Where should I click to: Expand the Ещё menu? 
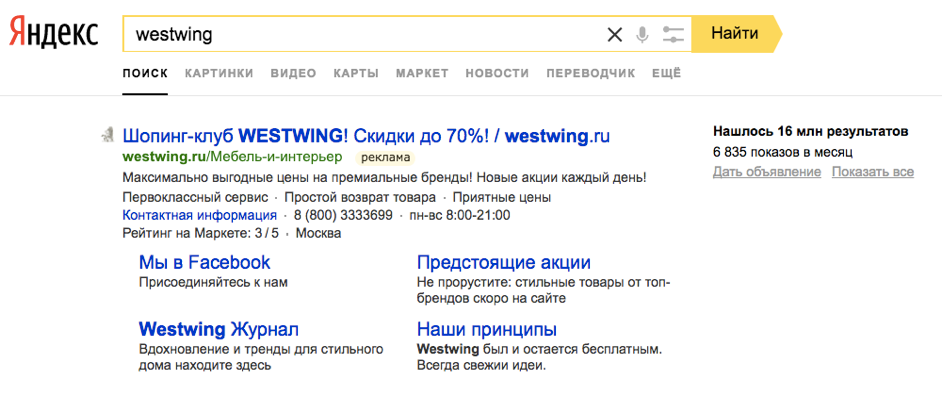point(667,73)
